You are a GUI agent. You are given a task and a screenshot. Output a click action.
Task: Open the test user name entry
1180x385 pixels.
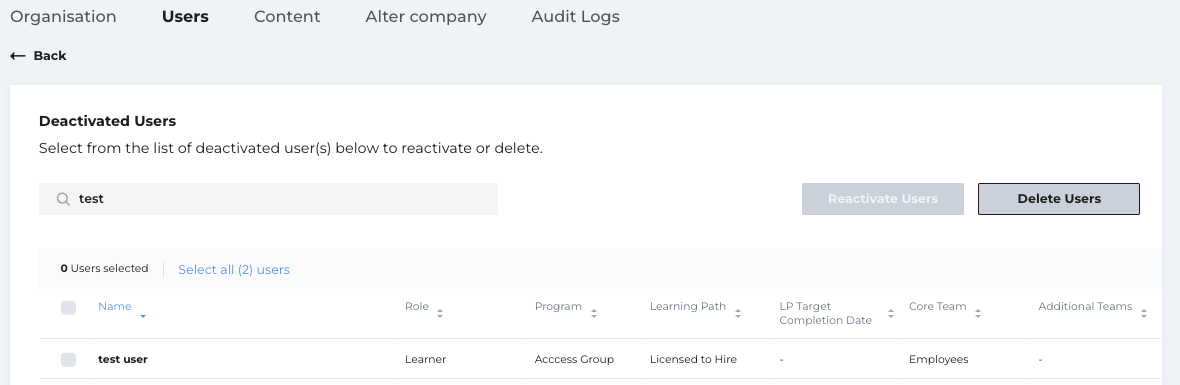[x=123, y=359]
